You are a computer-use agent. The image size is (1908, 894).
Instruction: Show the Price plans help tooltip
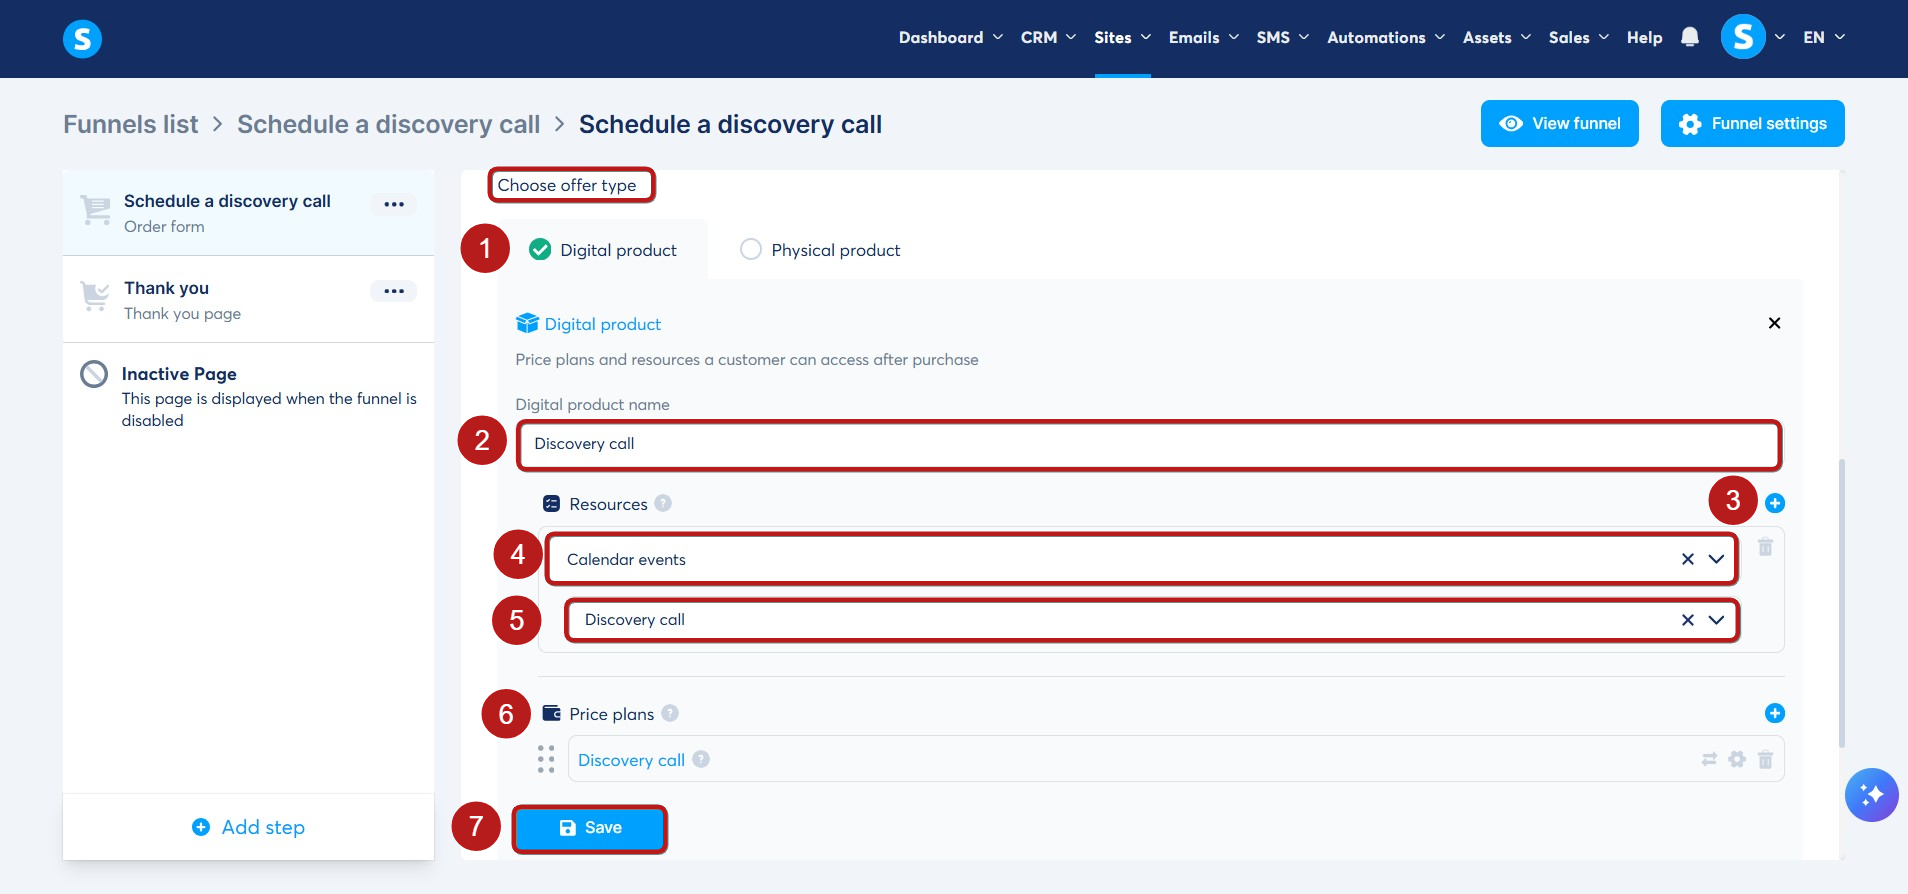click(x=670, y=713)
